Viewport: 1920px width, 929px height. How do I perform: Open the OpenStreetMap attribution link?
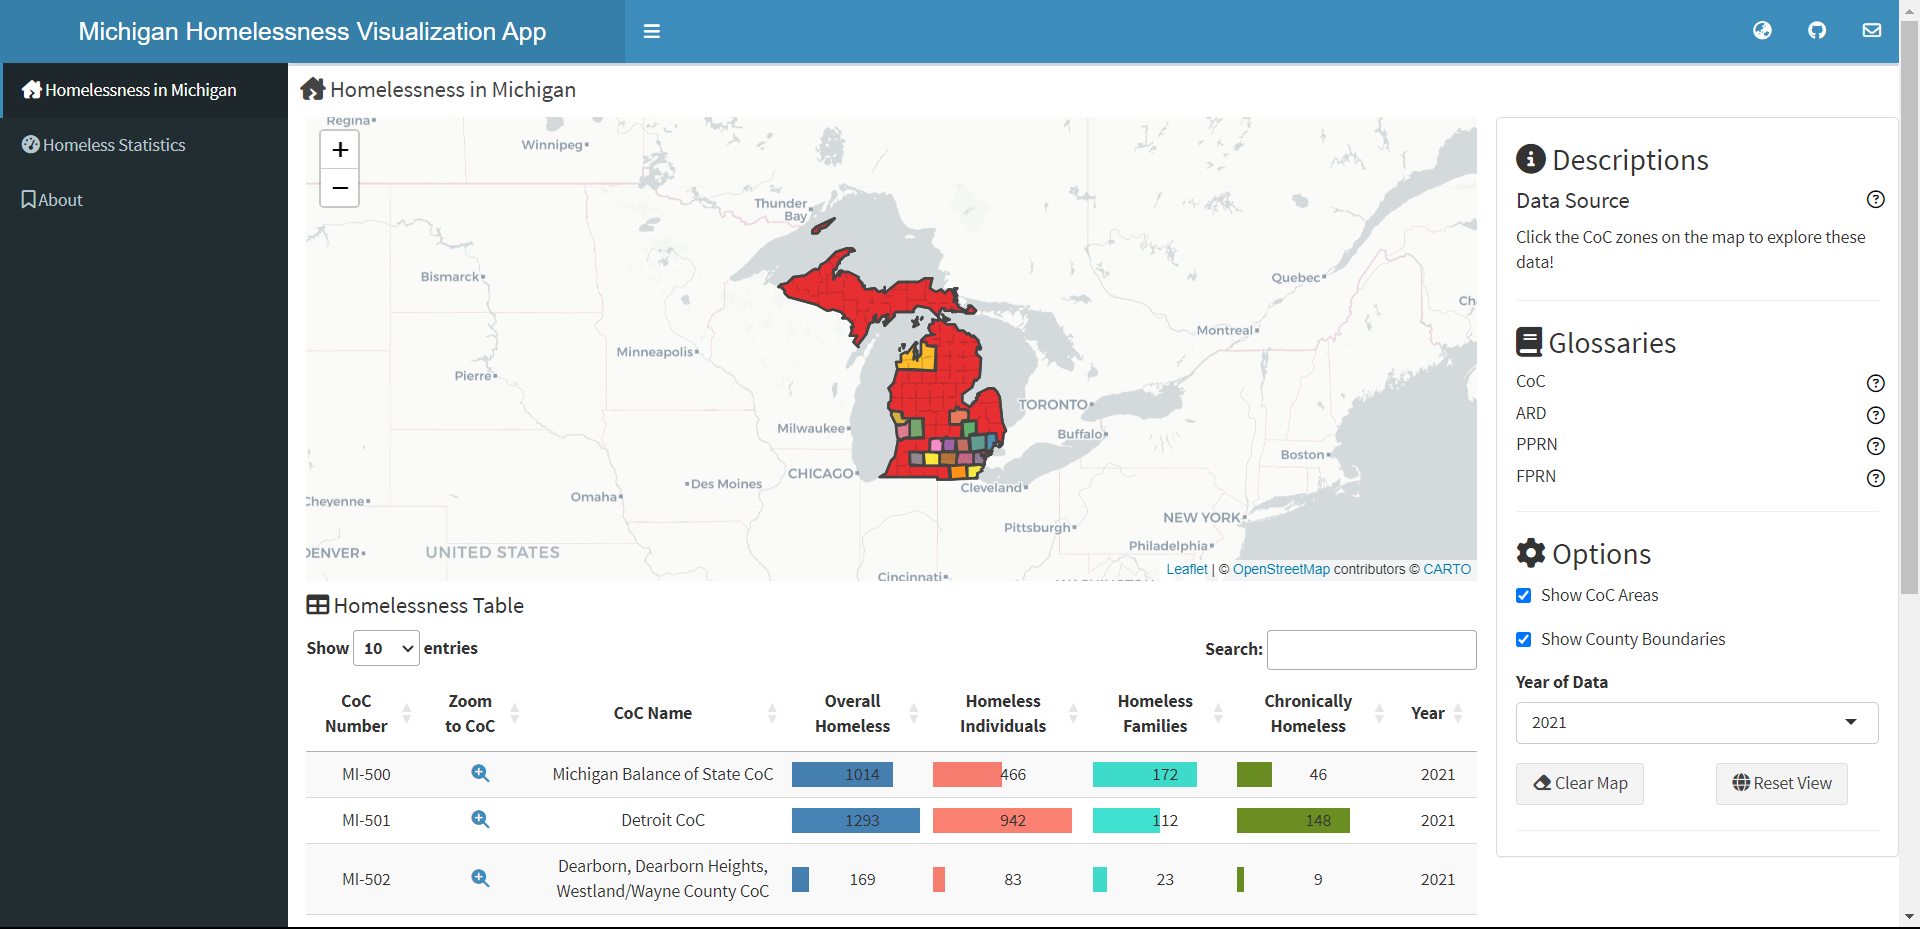pos(1281,569)
